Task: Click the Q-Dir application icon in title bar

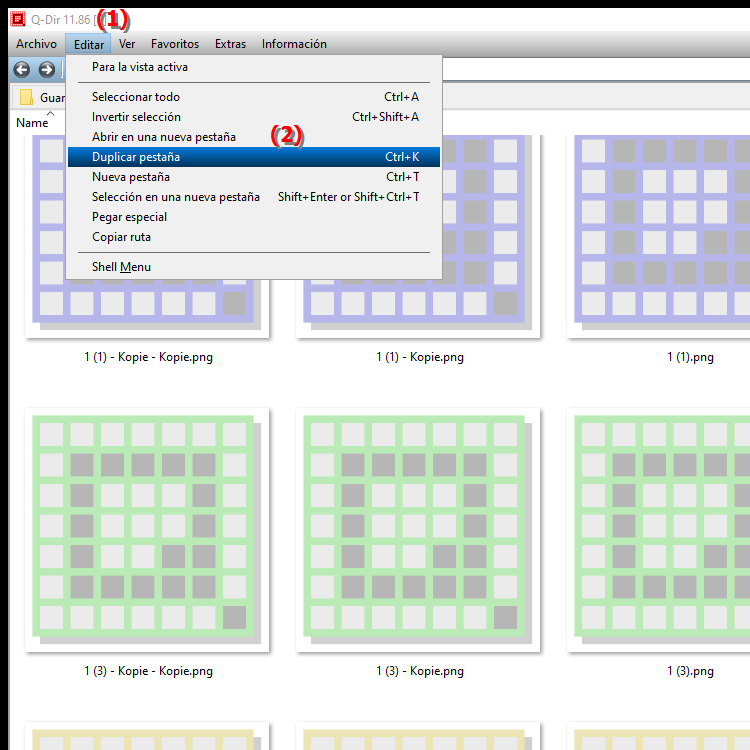Action: [18, 19]
